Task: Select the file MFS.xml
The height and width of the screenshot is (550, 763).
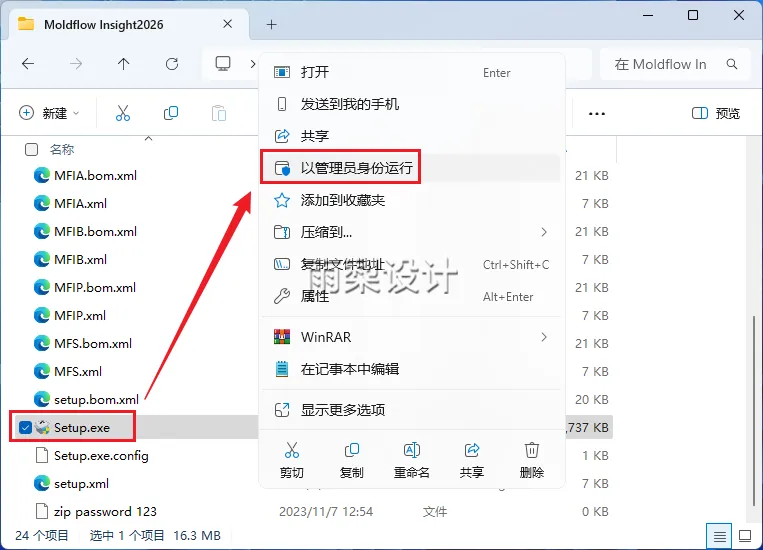Action: coord(78,371)
